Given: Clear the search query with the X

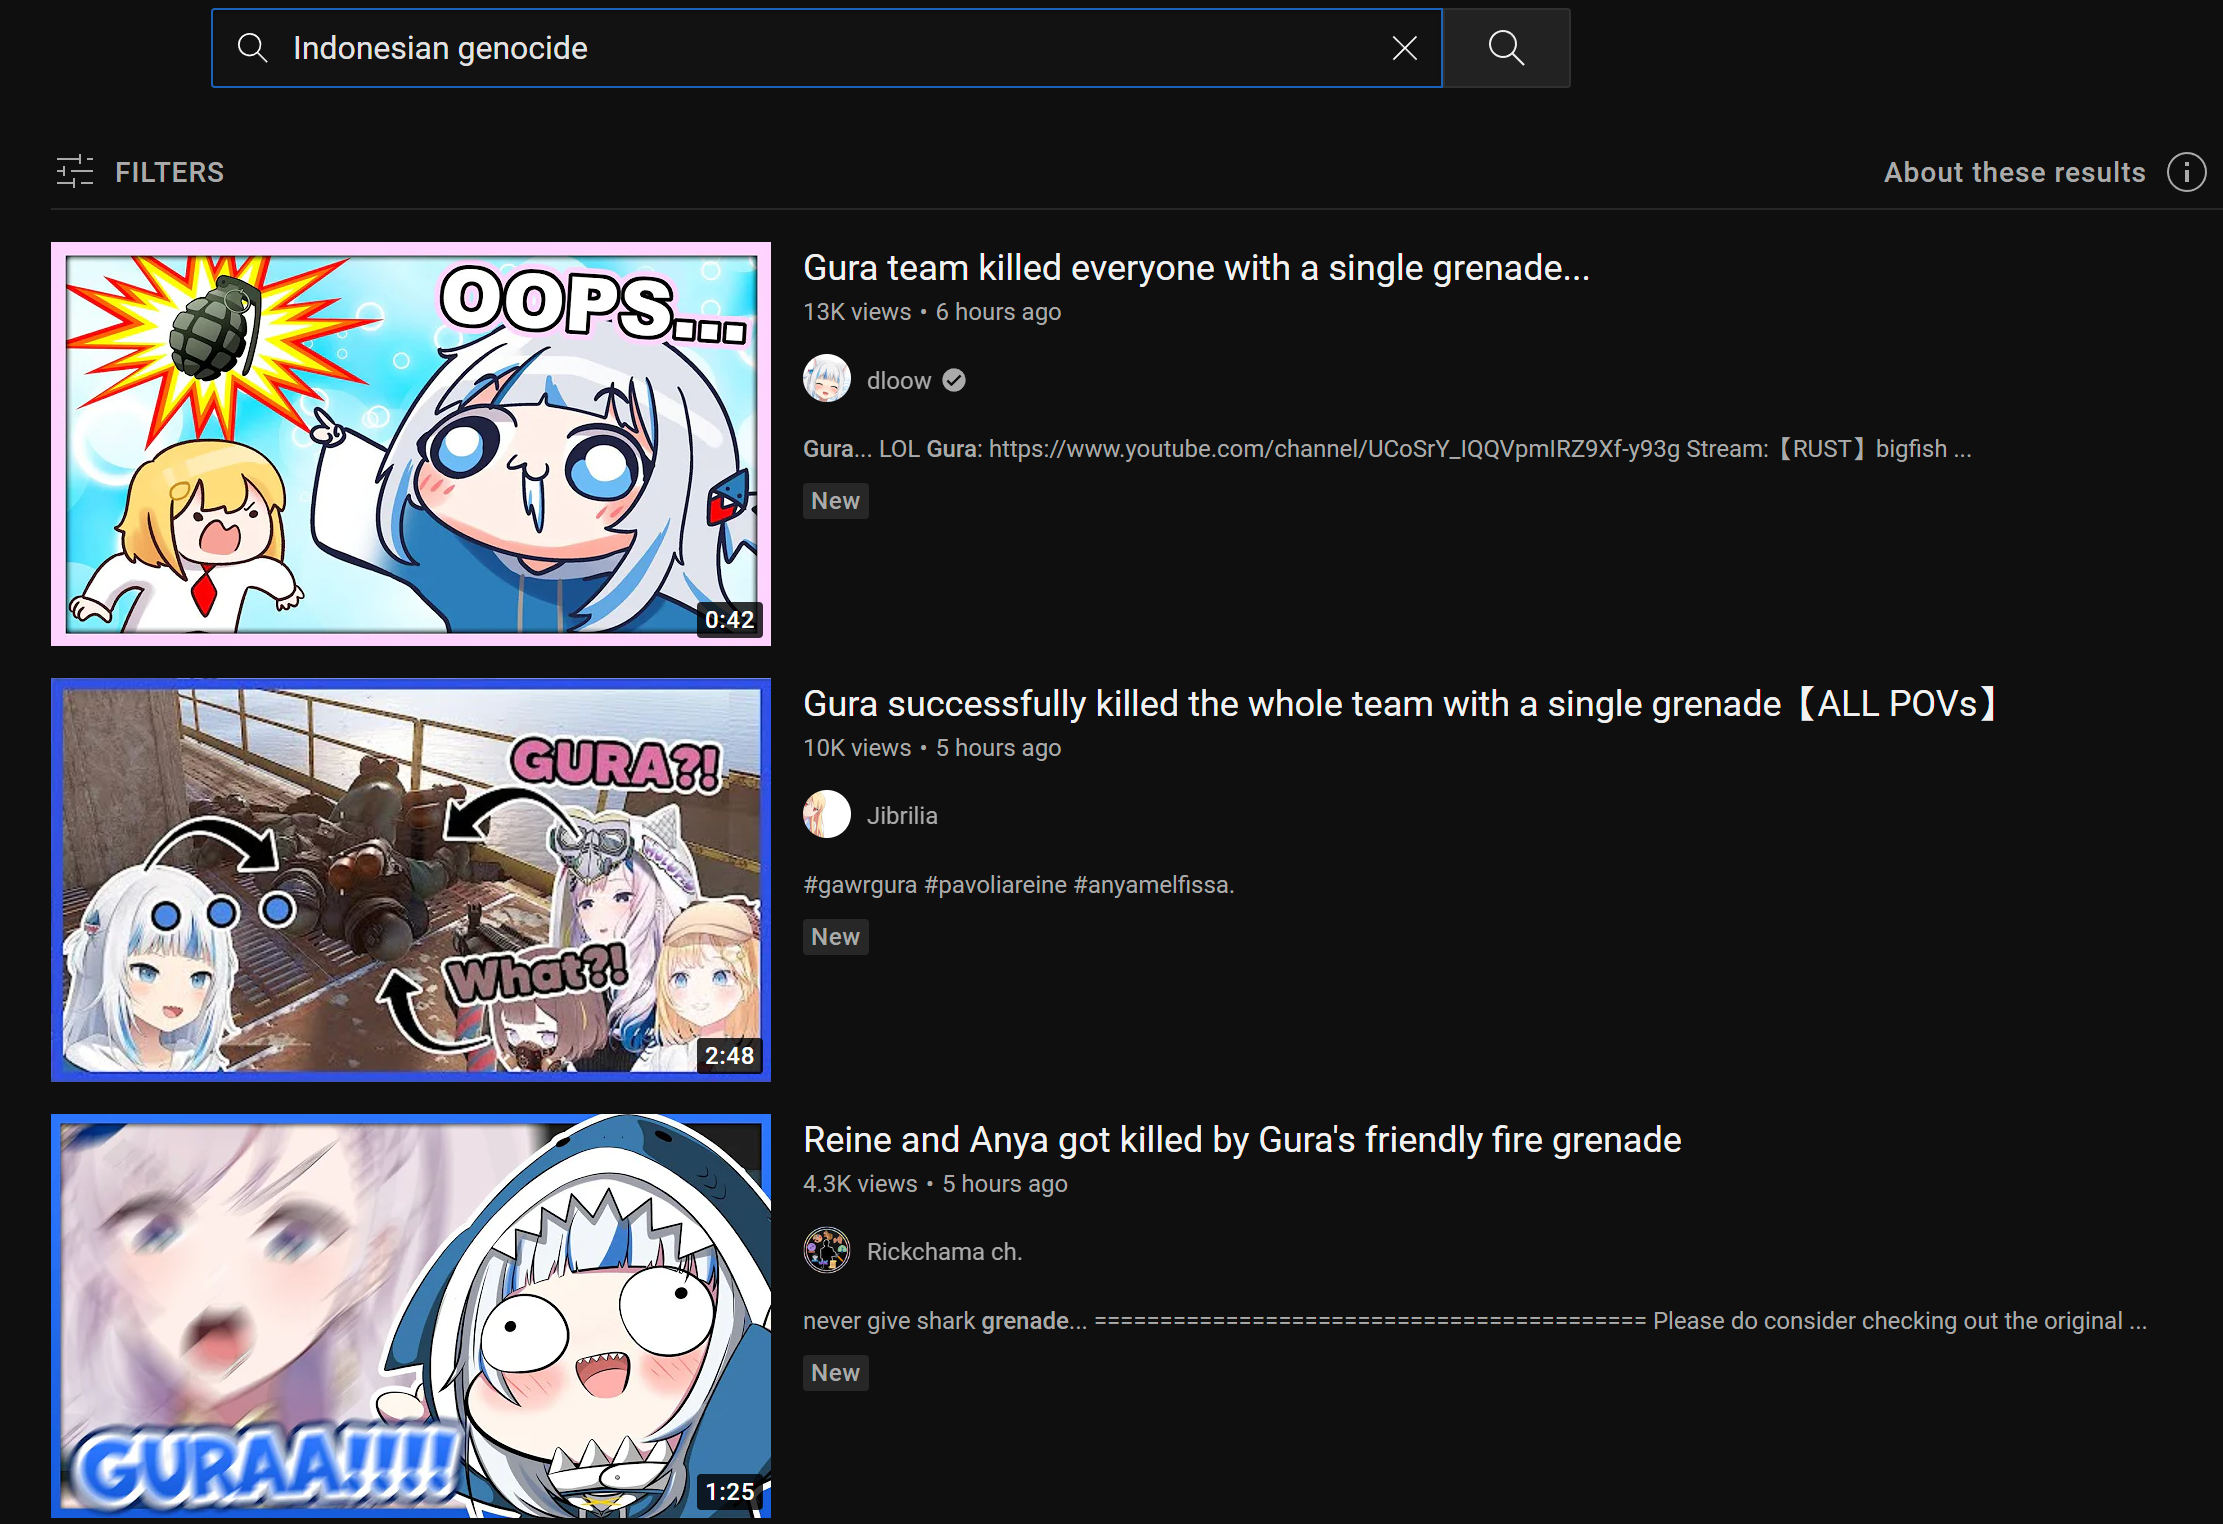Looking at the screenshot, I should [1404, 48].
